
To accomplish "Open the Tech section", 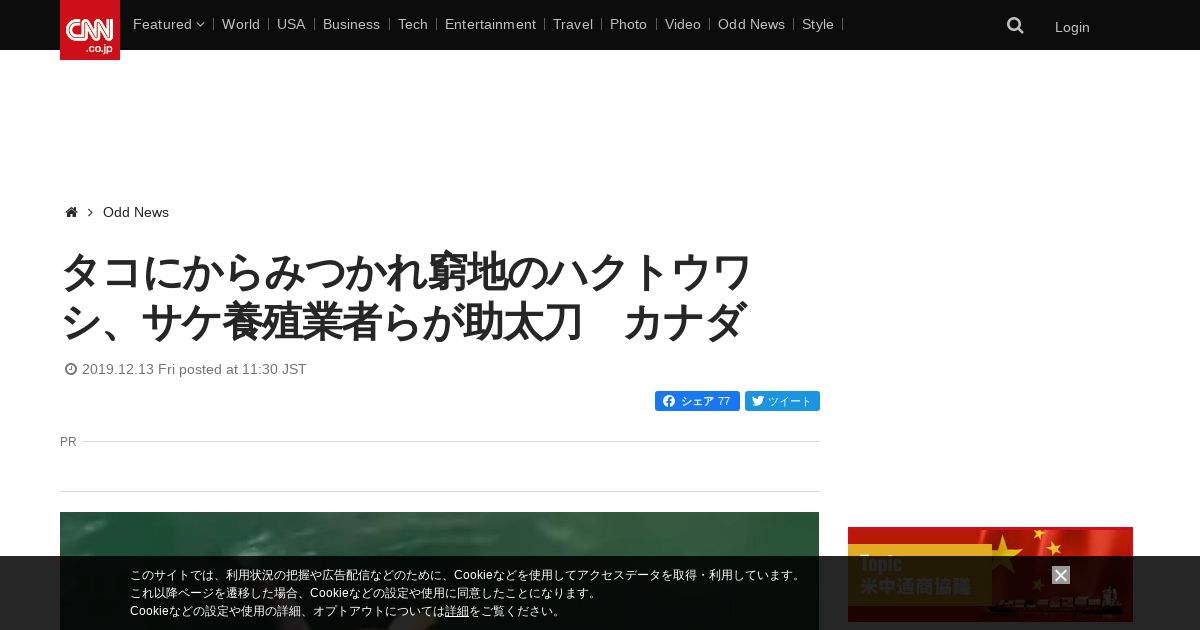I will (412, 24).
